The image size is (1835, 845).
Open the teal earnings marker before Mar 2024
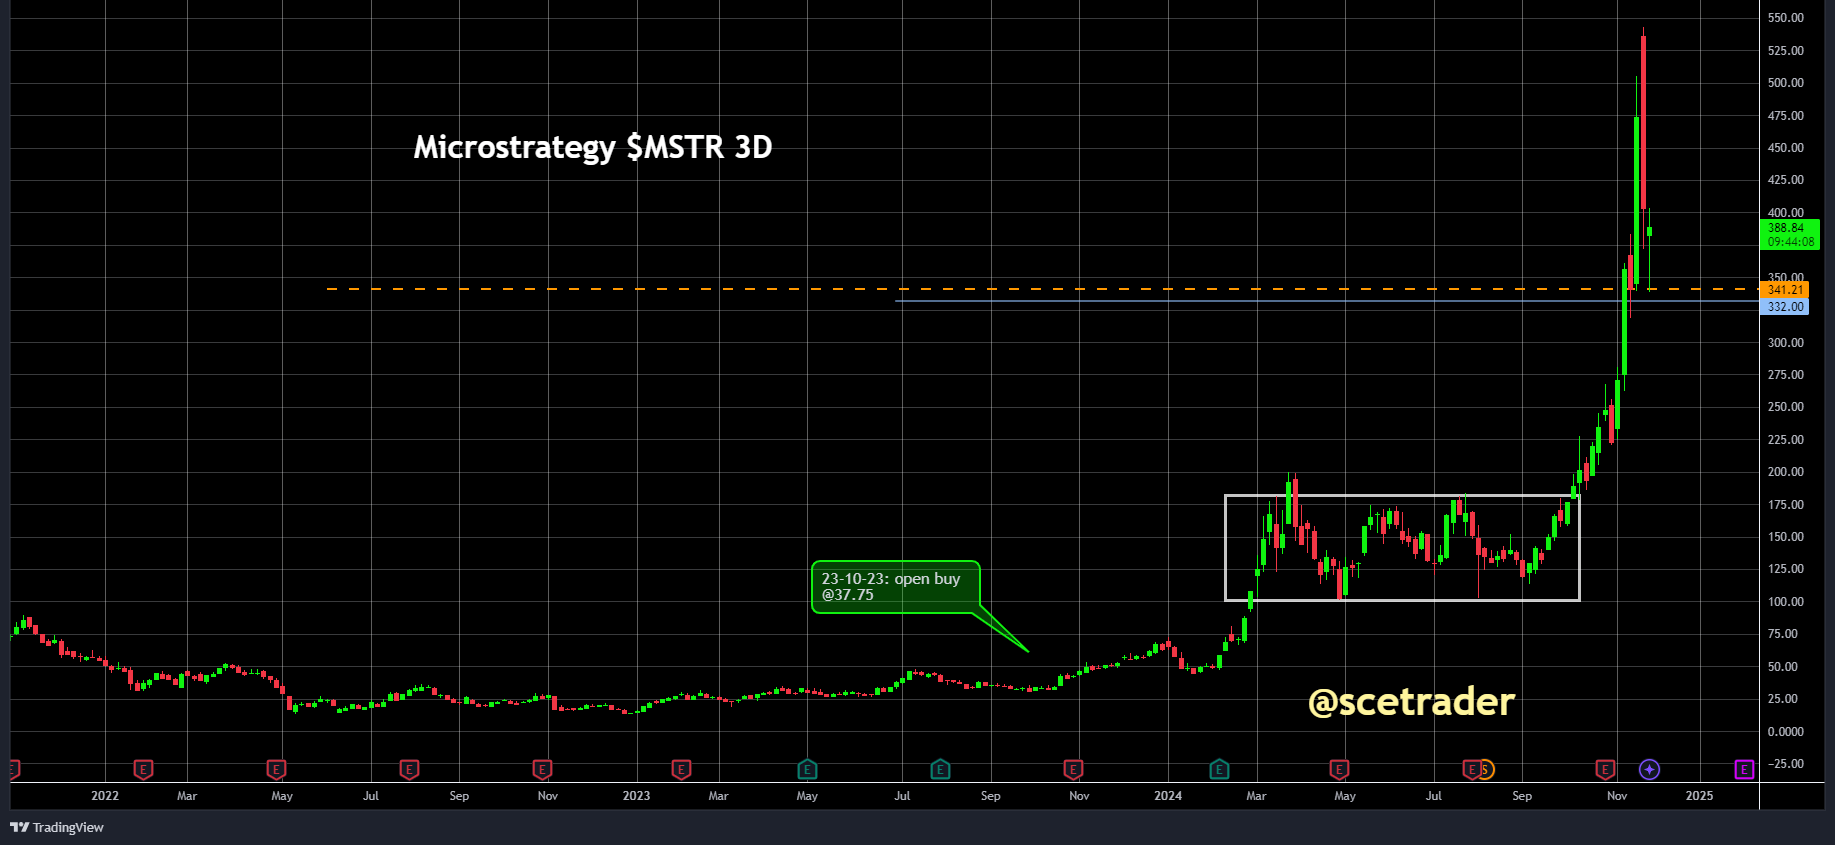pos(1219,769)
